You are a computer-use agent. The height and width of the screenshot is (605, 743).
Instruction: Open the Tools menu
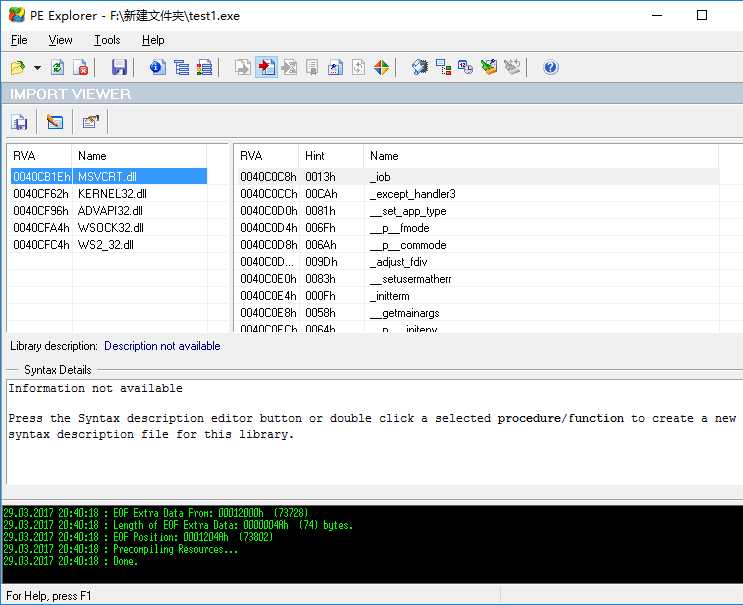click(107, 40)
